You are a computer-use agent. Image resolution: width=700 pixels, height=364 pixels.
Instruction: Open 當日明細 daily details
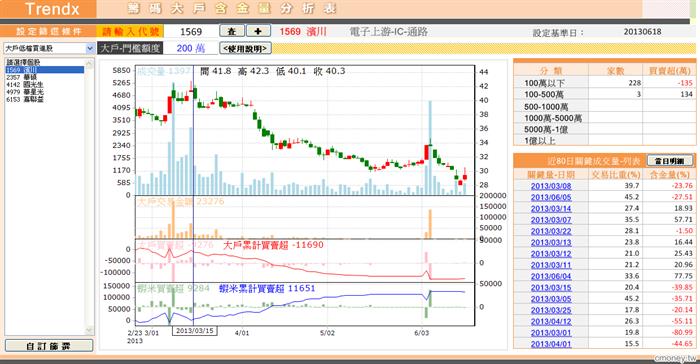(670, 161)
